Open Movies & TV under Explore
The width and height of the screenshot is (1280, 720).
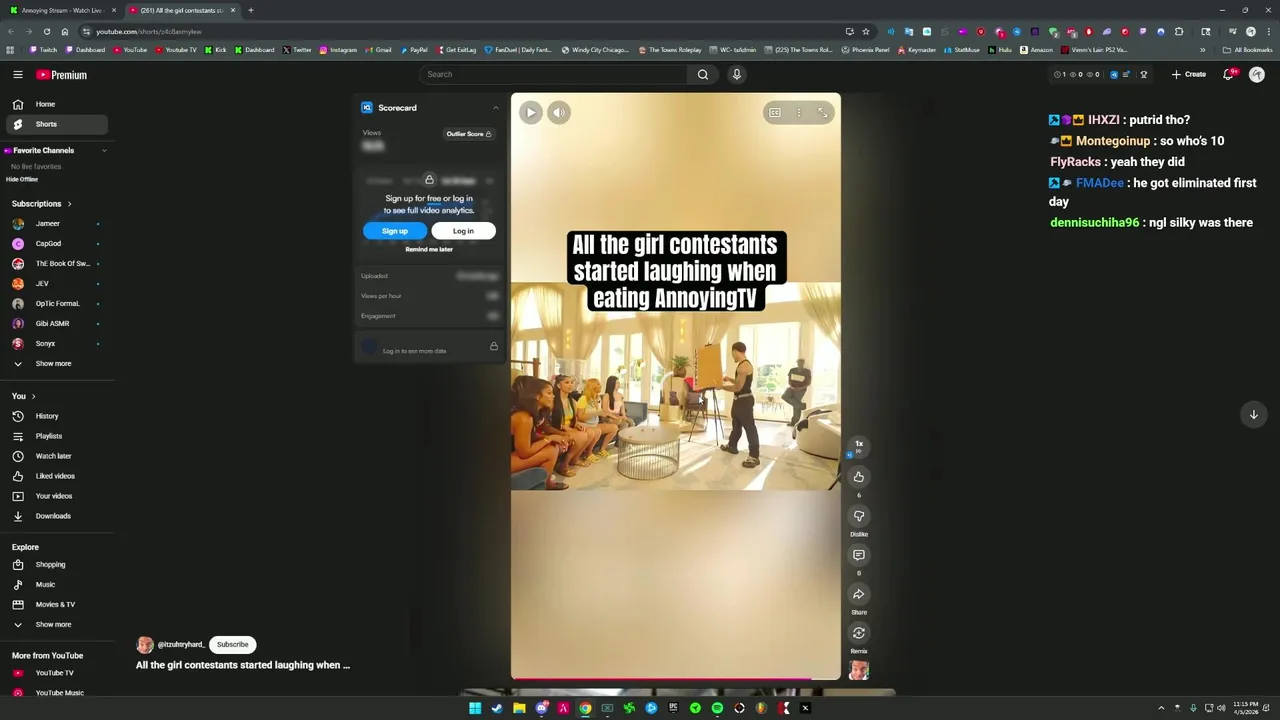(x=57, y=605)
